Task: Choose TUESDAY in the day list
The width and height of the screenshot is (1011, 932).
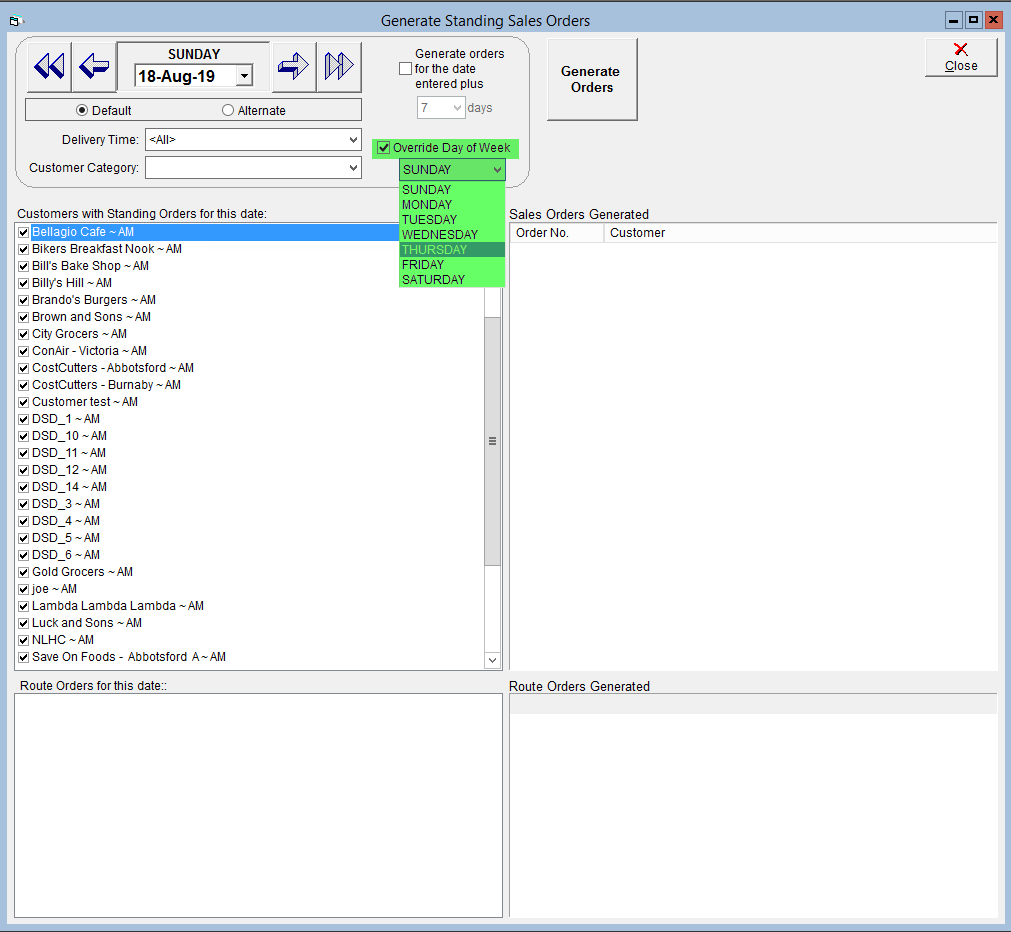Action: (451, 220)
